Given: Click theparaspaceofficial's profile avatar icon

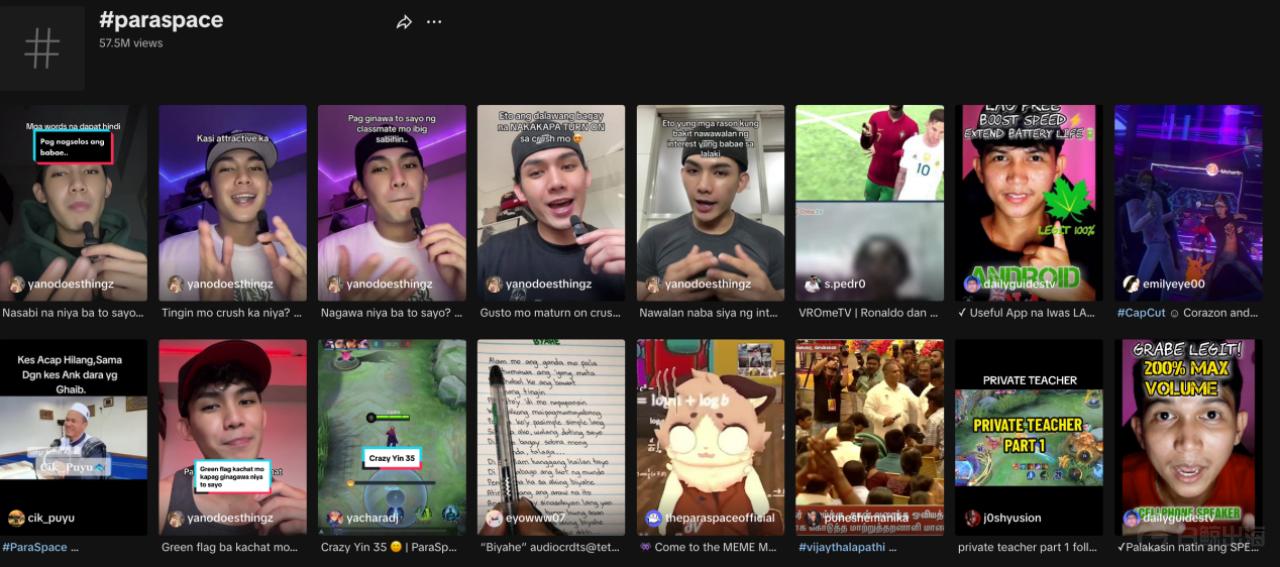Looking at the screenshot, I should [654, 518].
